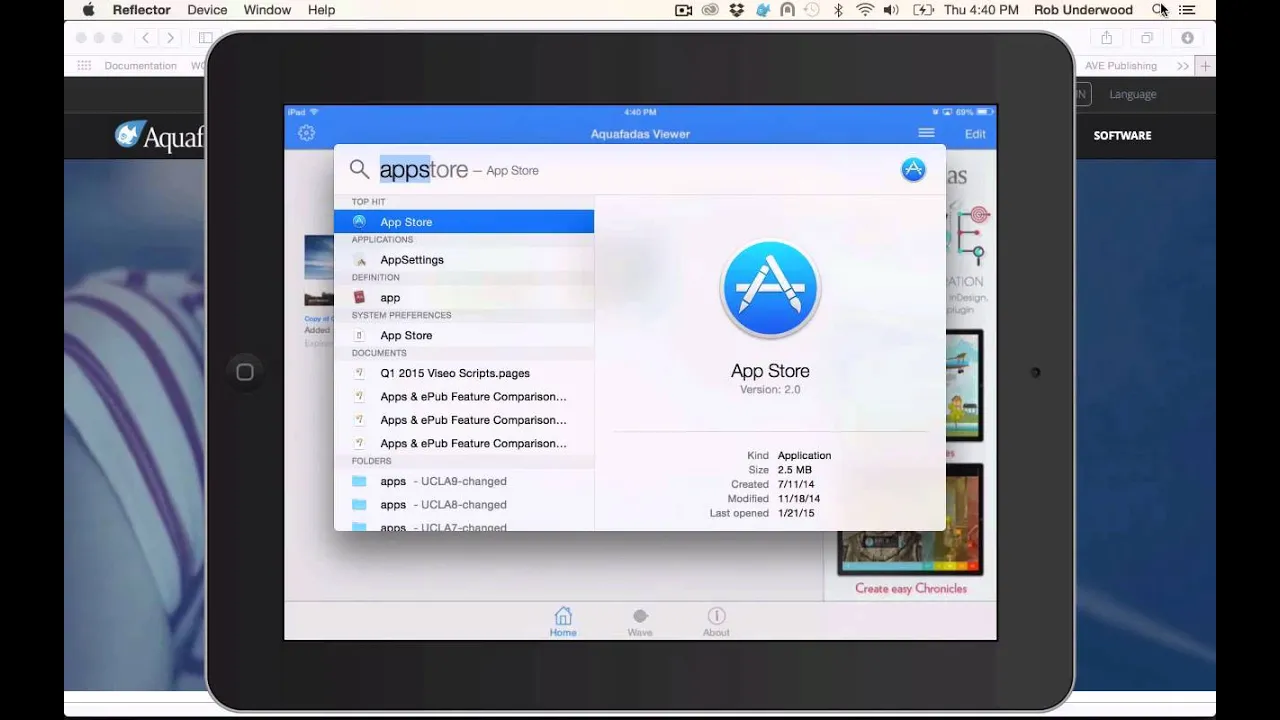The image size is (1280, 720).
Task: Open the Time Machine menu bar icon
Action: [812, 10]
